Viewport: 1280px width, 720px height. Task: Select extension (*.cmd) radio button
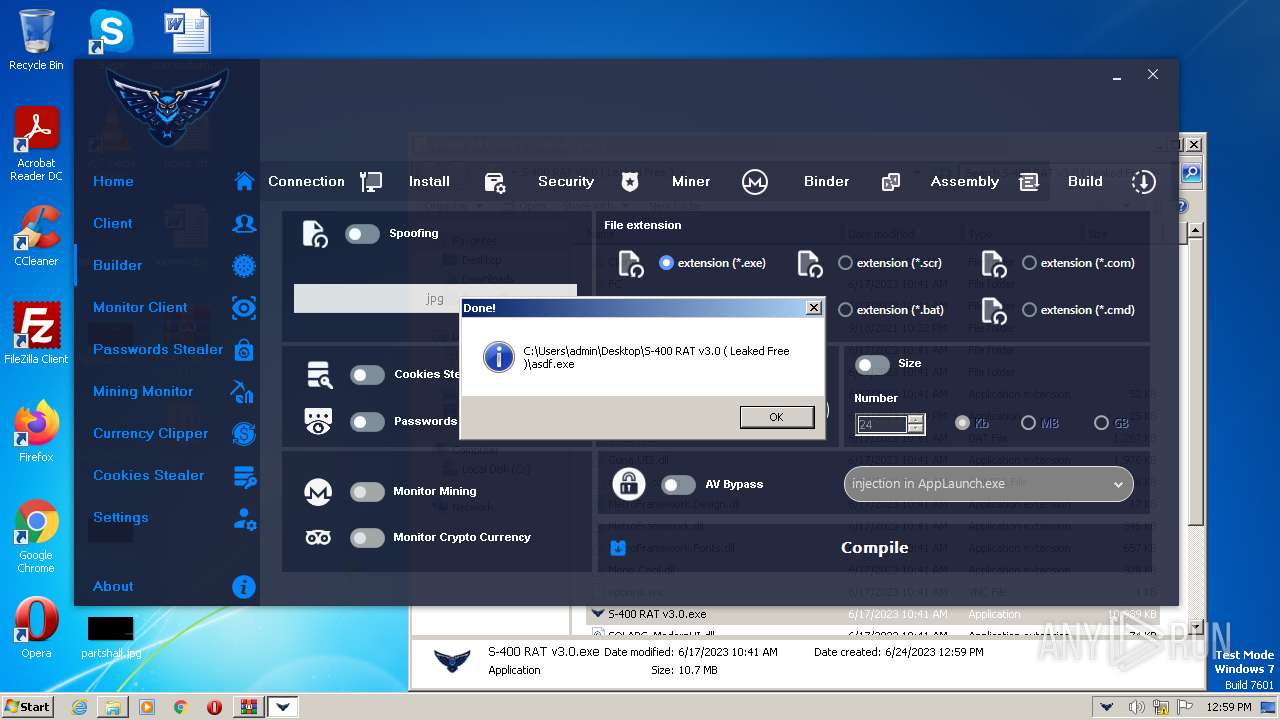[1030, 310]
